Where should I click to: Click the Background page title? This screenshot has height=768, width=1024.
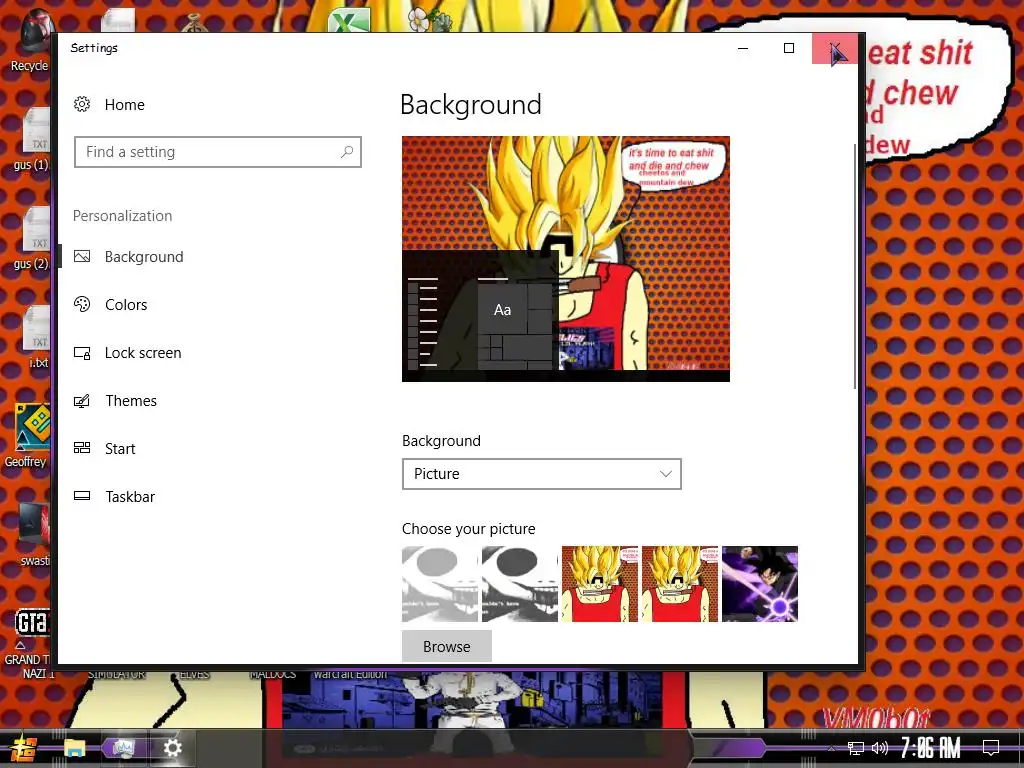coord(470,104)
